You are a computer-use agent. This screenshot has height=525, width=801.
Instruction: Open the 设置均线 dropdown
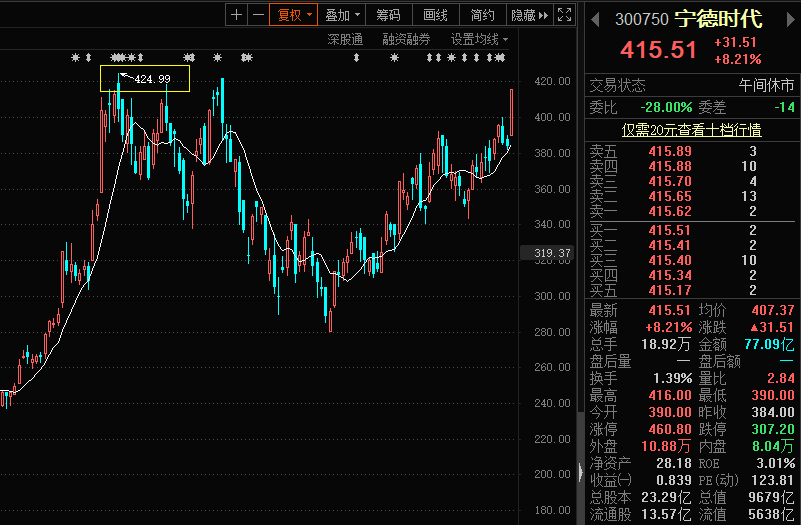pyautogui.click(x=479, y=39)
